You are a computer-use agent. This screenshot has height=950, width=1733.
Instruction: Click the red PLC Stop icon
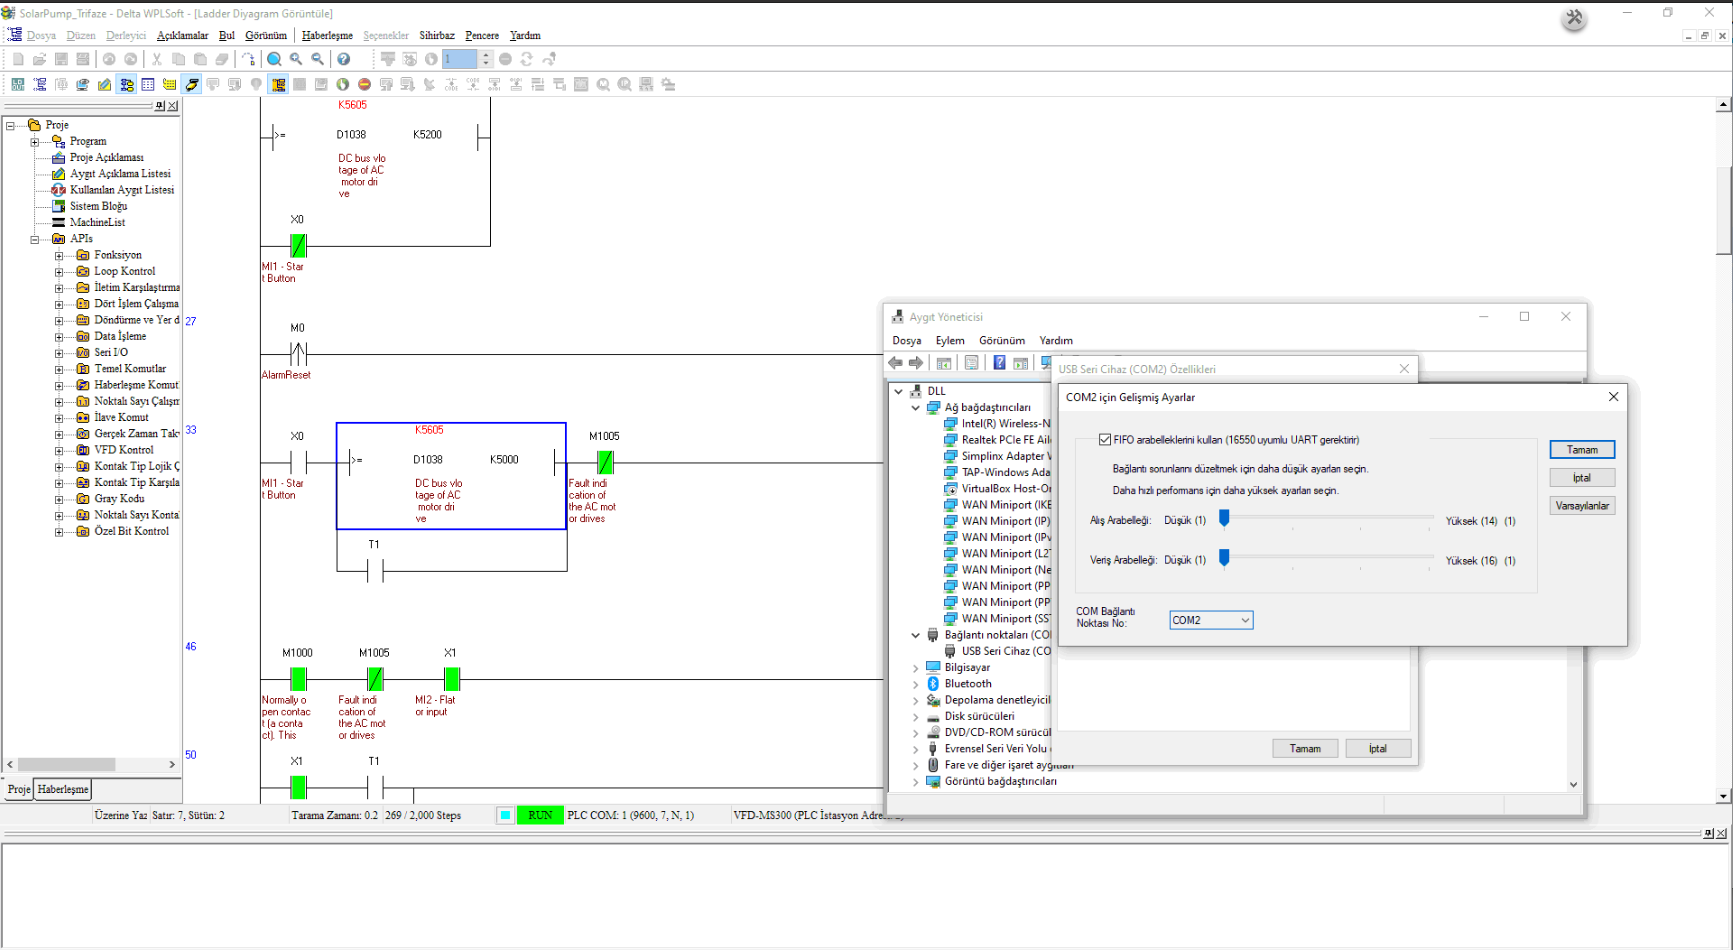click(364, 85)
